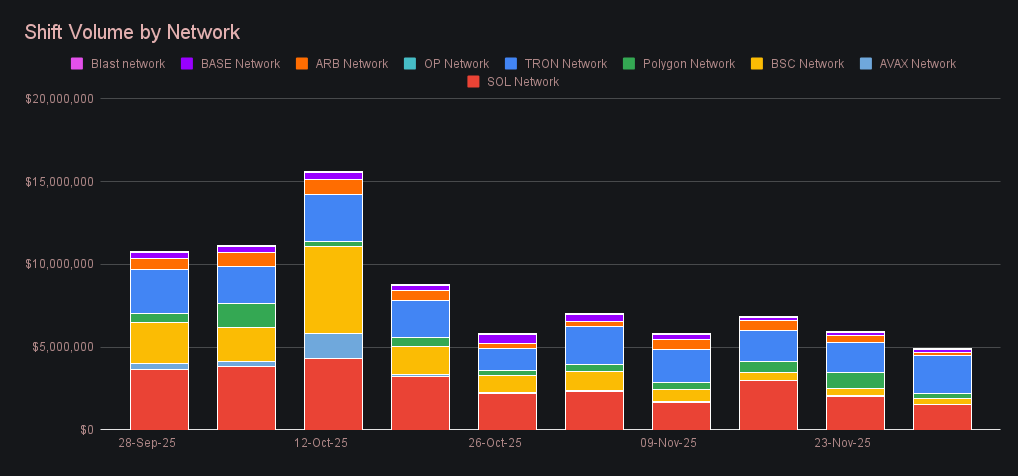Click green Polygon segment in 23-Nov-25 bar

tap(855, 380)
